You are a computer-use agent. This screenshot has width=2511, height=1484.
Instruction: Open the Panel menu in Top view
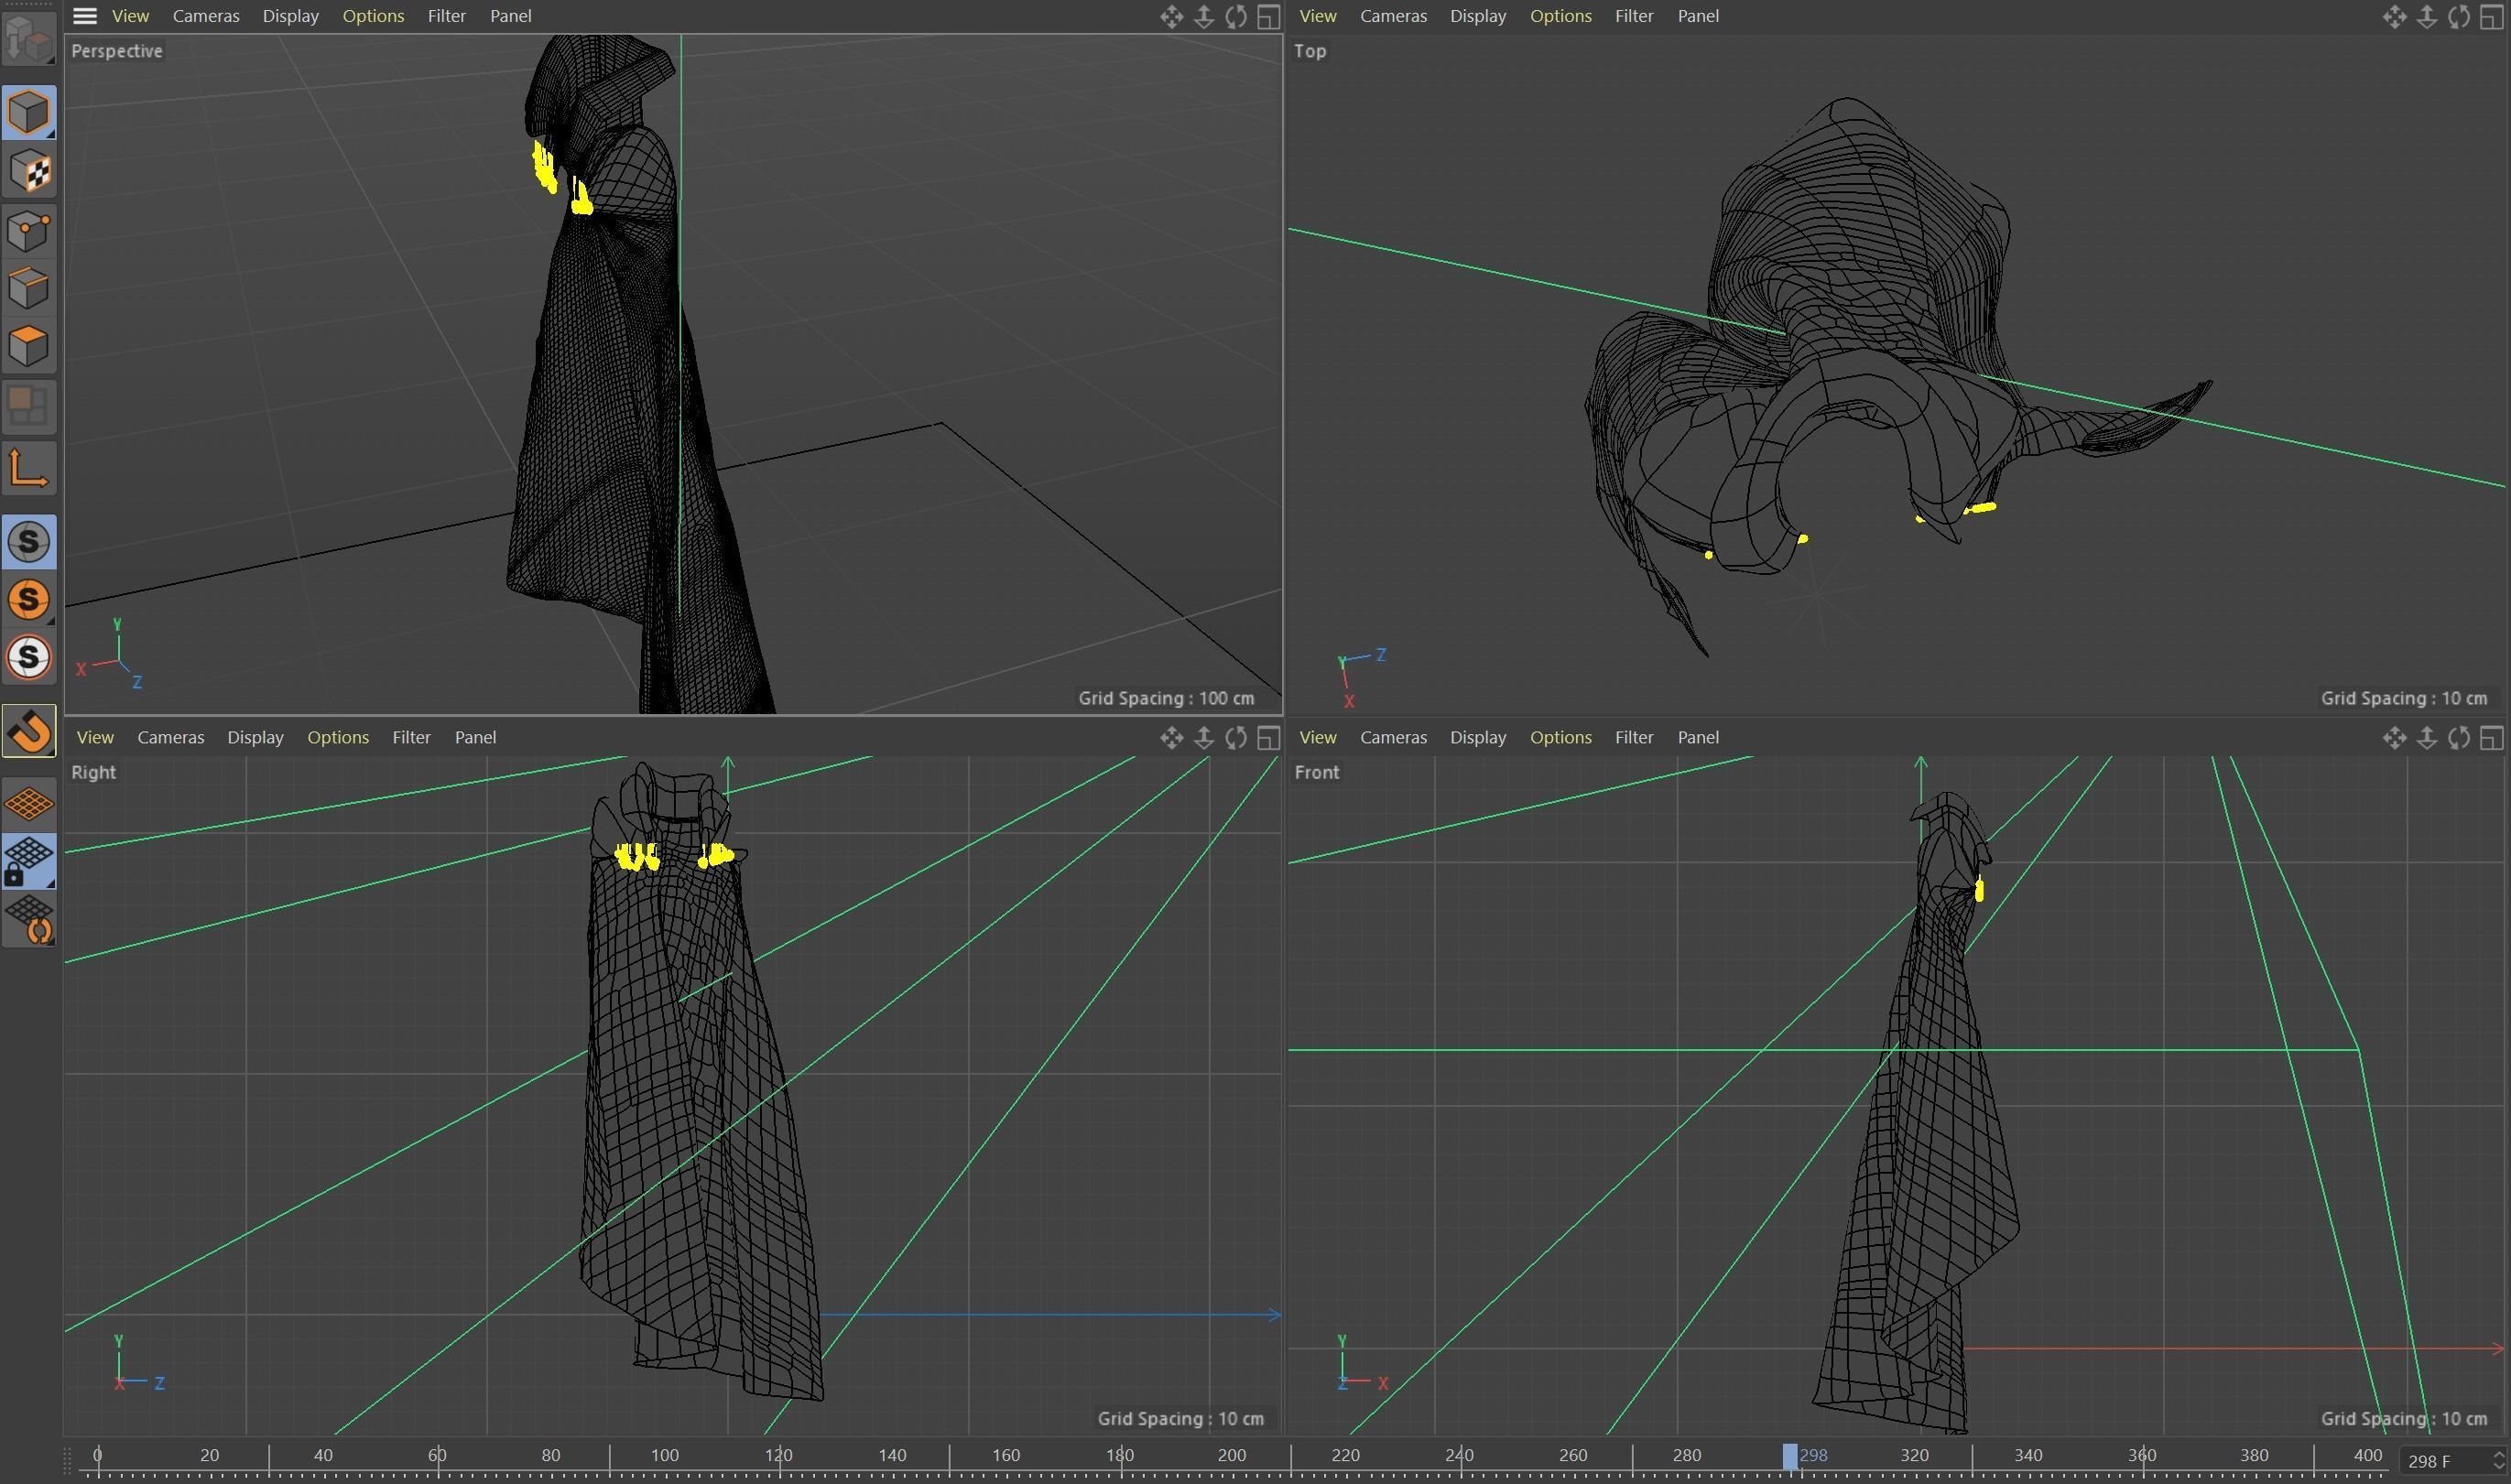1699,16
